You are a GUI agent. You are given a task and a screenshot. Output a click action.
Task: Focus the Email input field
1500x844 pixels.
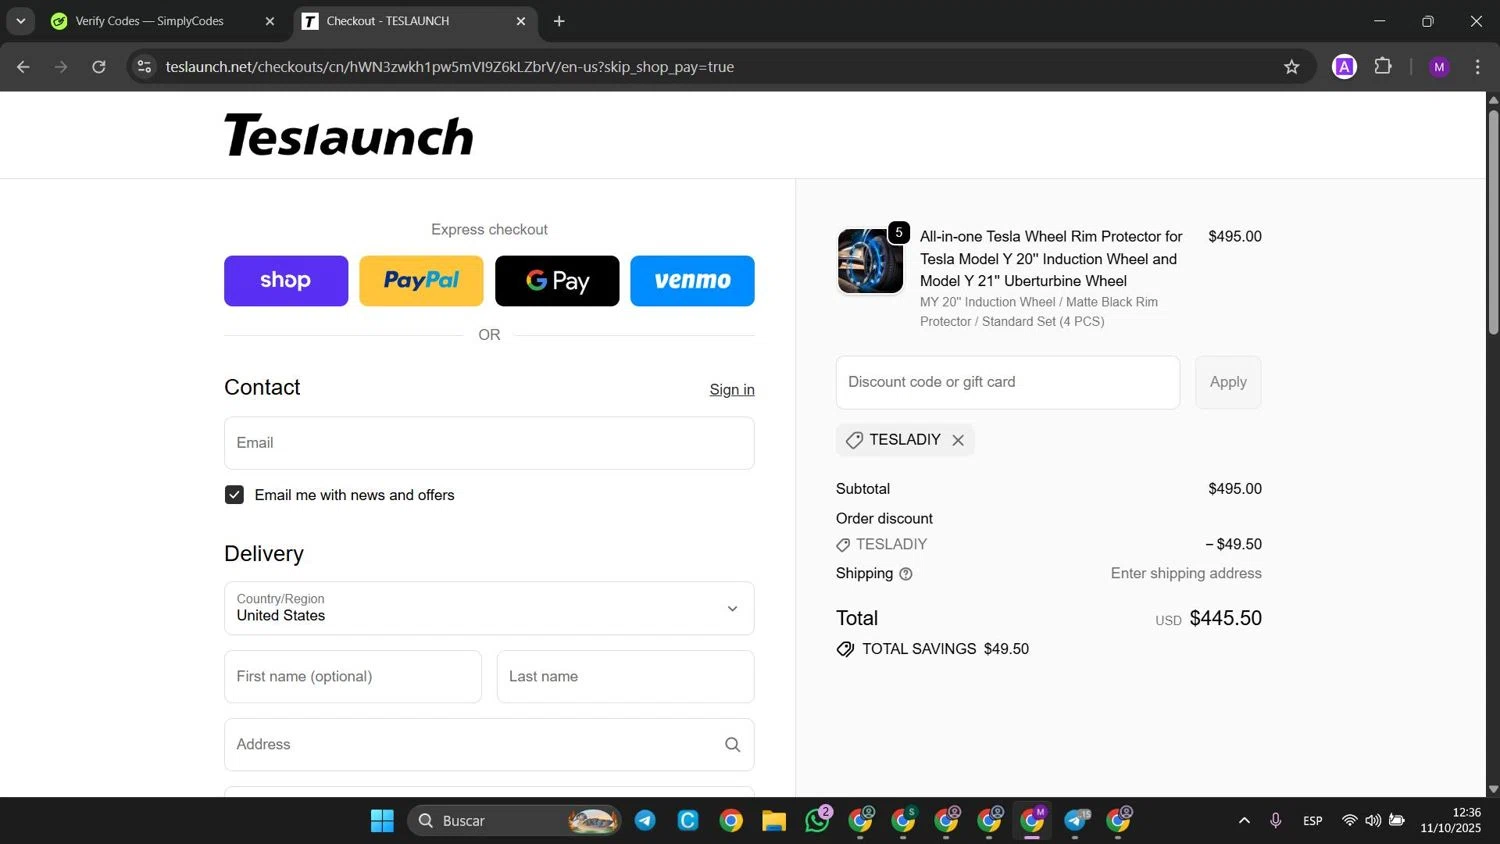[489, 443]
